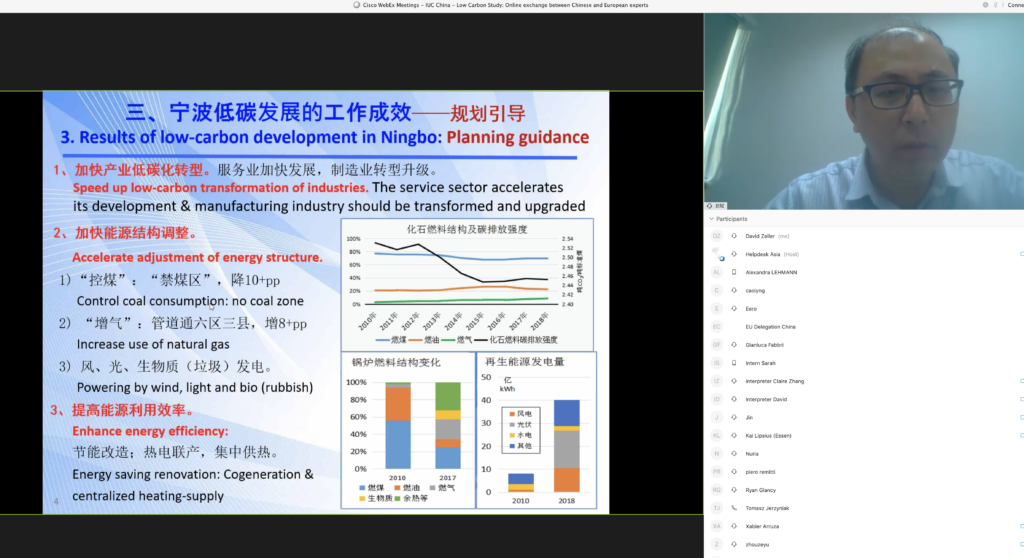
Task: Click the phone icon next to Tomasz Jerzyniak
Action: click(734, 508)
